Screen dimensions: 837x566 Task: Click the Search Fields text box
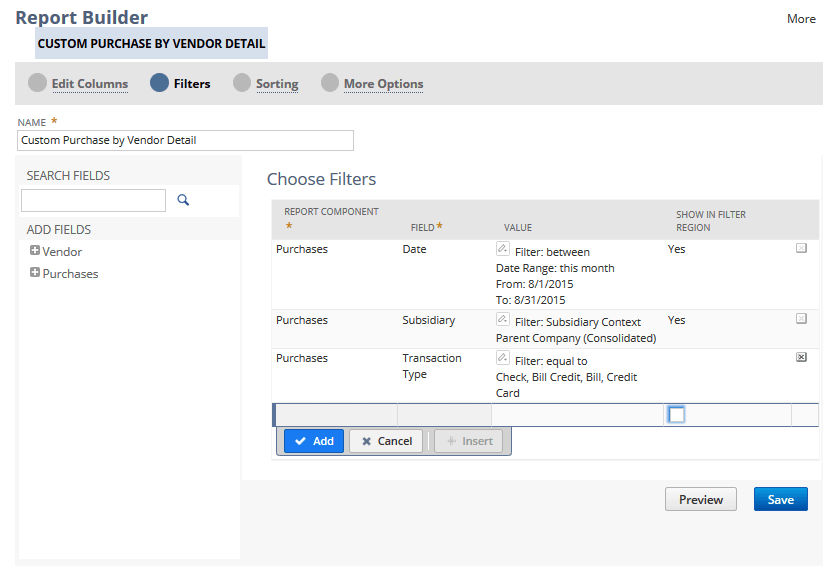point(93,200)
